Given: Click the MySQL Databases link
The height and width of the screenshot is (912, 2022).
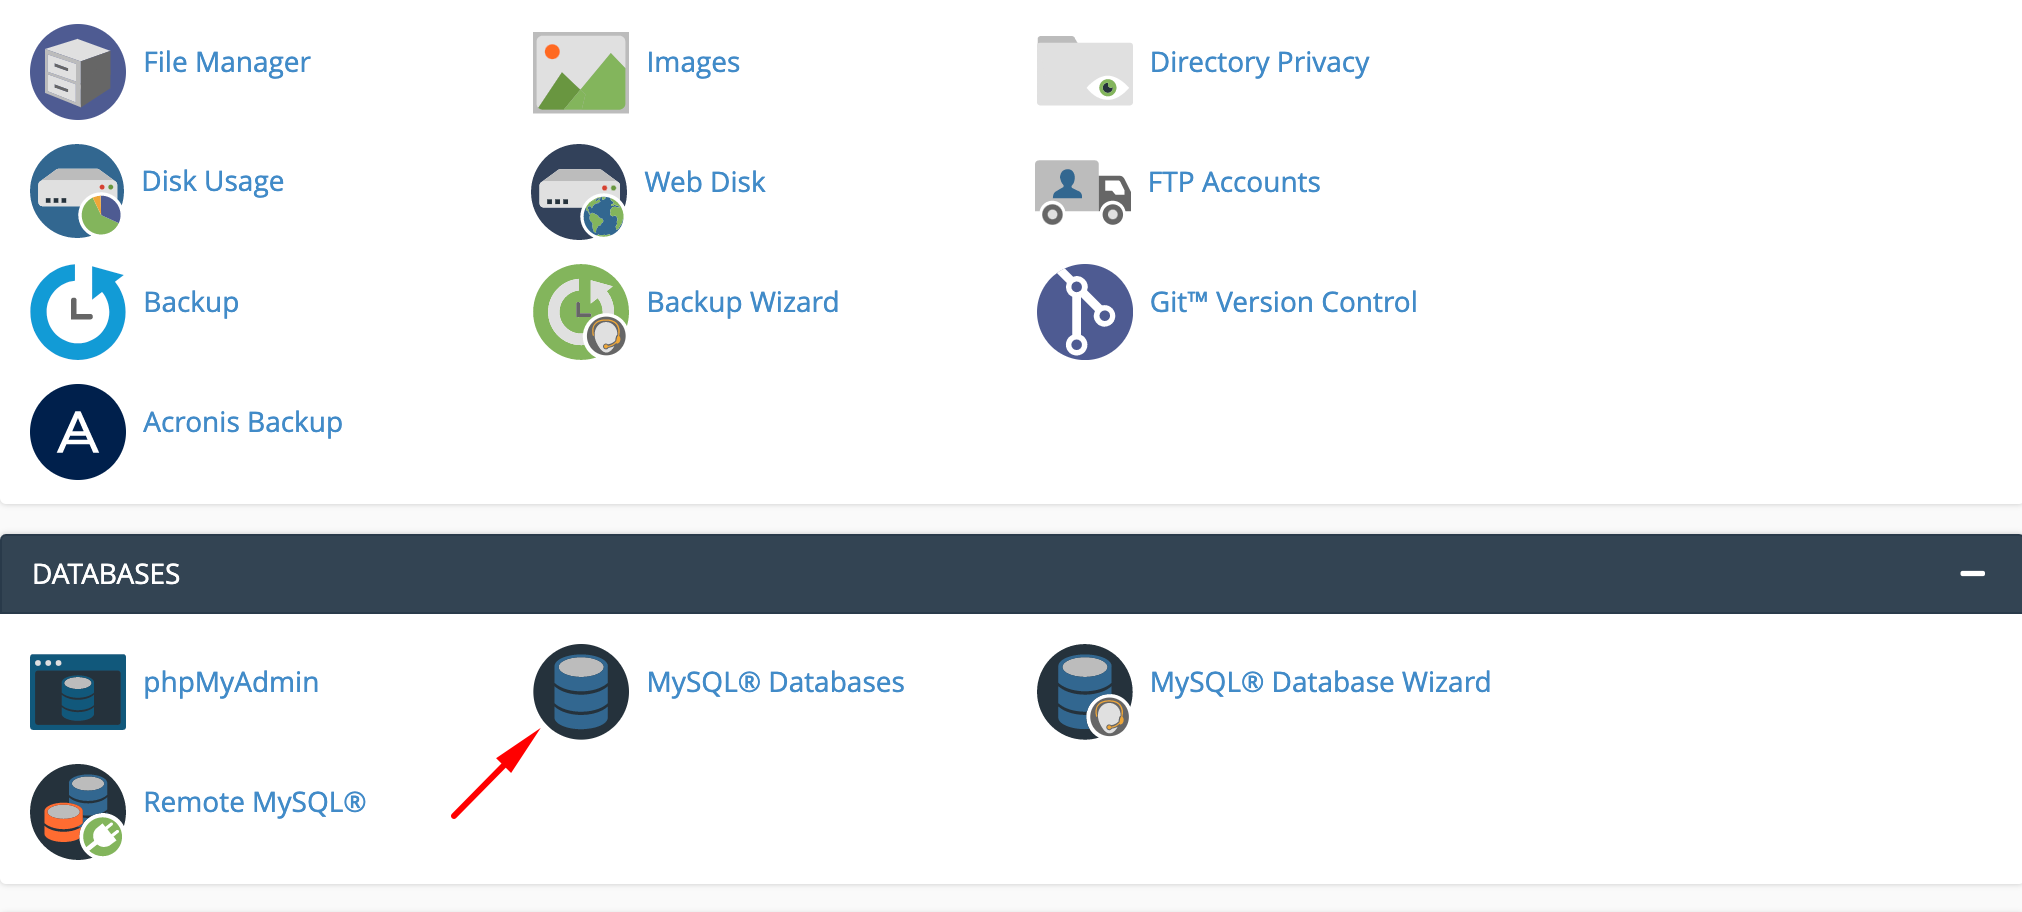Looking at the screenshot, I should (776, 681).
